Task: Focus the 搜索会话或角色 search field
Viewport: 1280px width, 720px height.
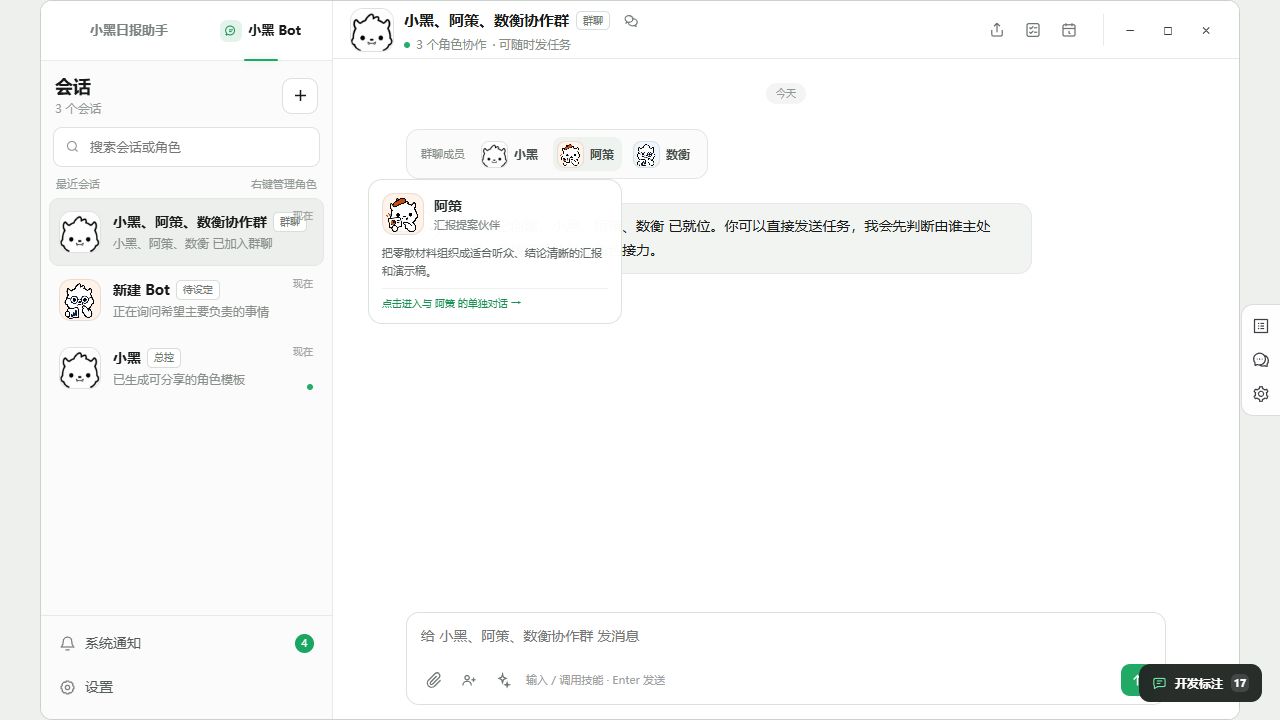Action: 186,147
